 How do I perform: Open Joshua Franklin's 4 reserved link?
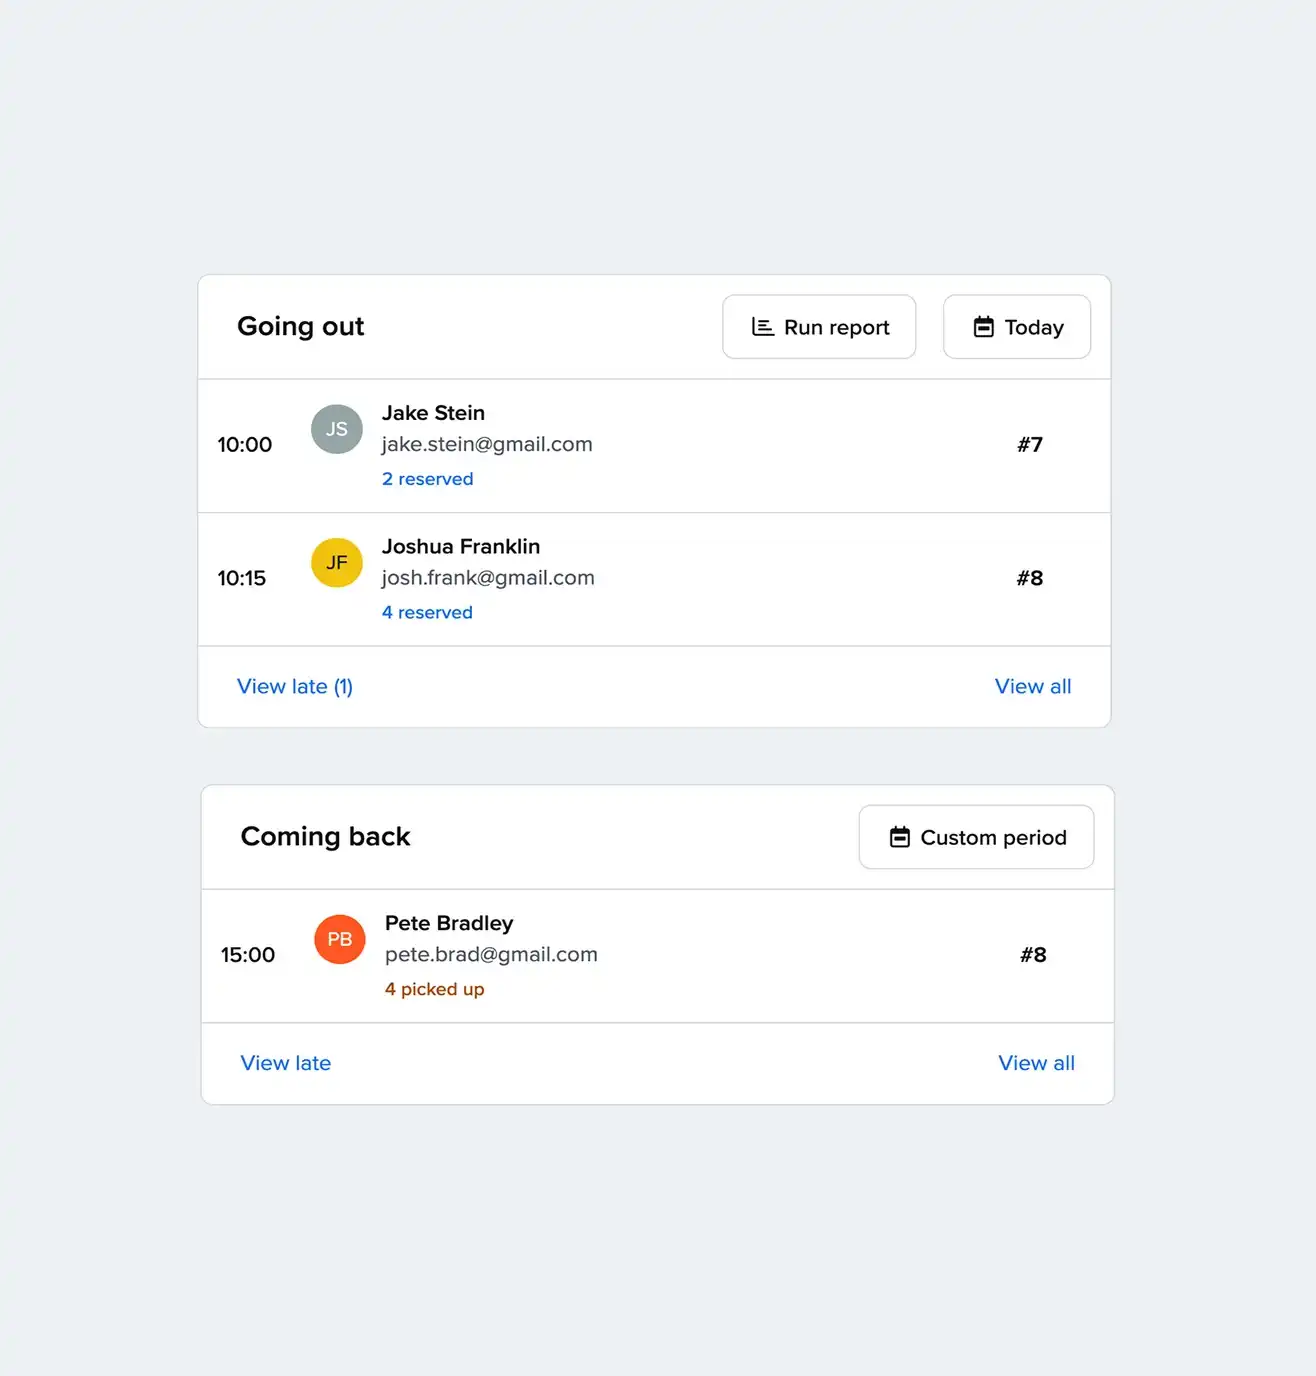pos(427,612)
